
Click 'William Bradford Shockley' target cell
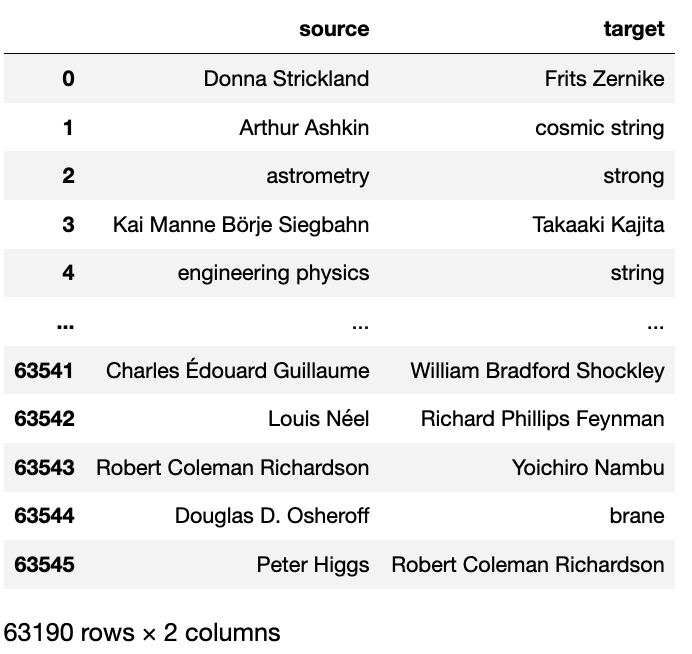(x=537, y=371)
